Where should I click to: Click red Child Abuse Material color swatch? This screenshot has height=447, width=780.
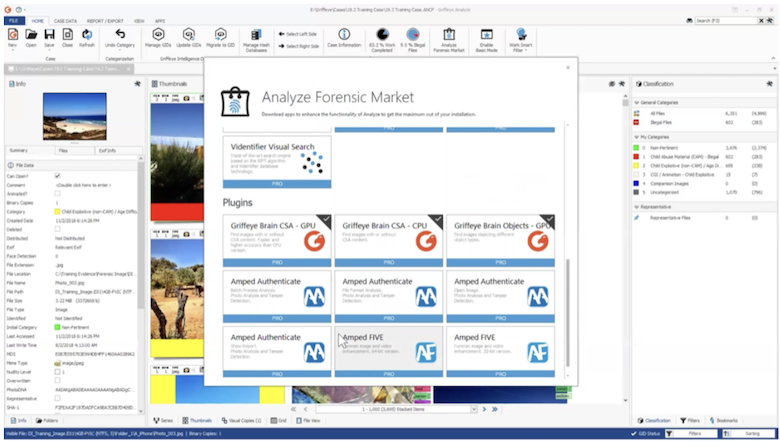coord(636,157)
